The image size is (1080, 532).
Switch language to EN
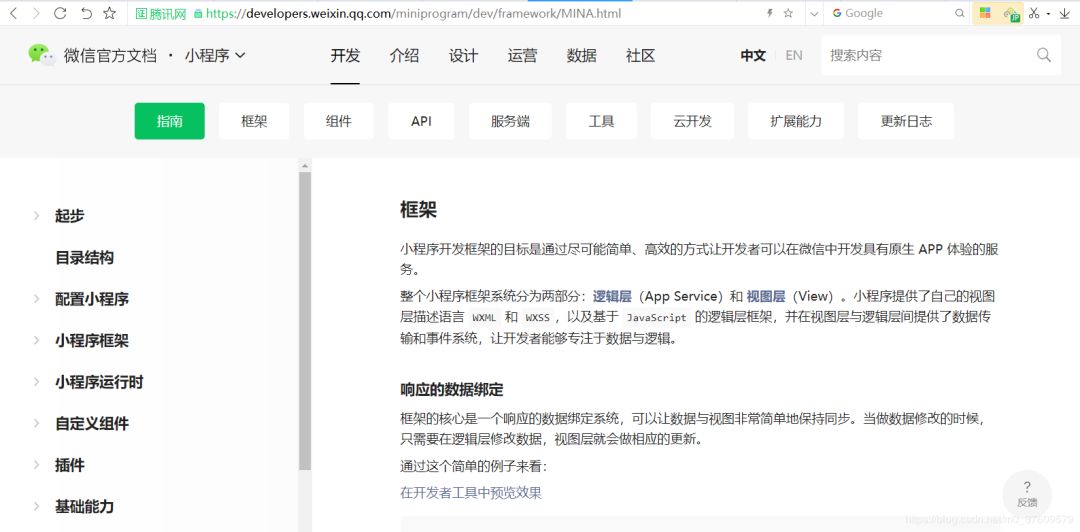794,56
